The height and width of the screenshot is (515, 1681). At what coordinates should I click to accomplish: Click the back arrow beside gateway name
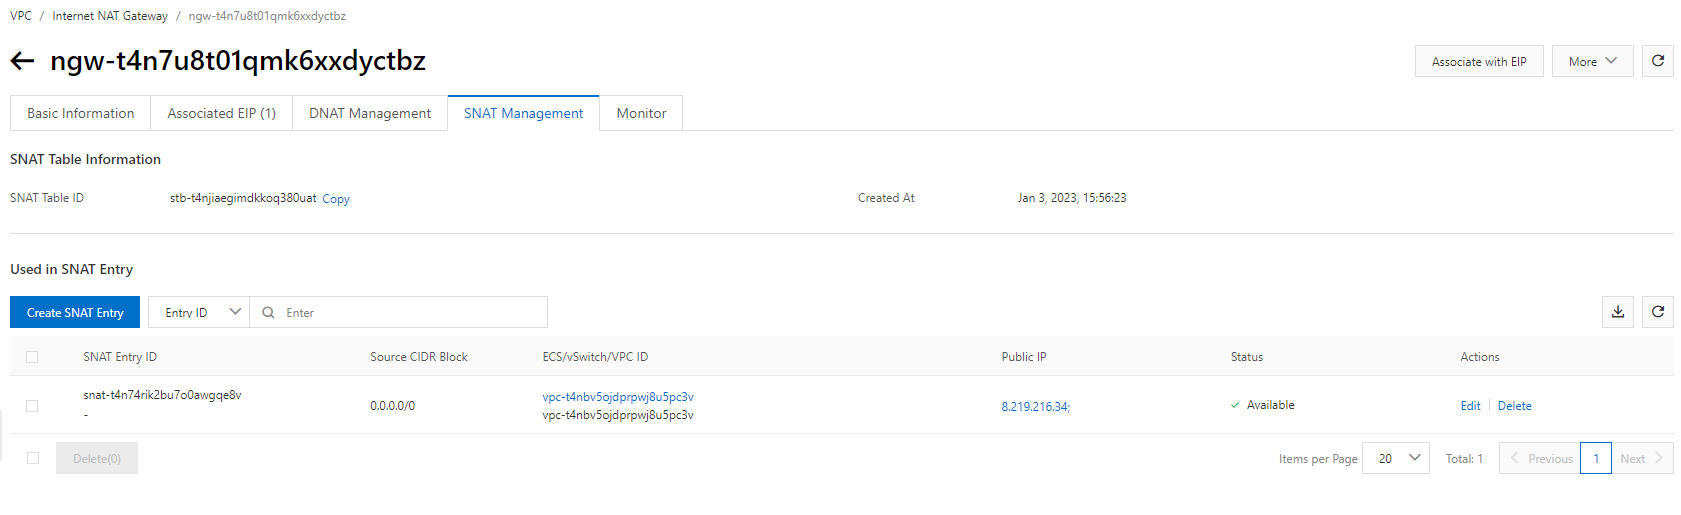22,61
